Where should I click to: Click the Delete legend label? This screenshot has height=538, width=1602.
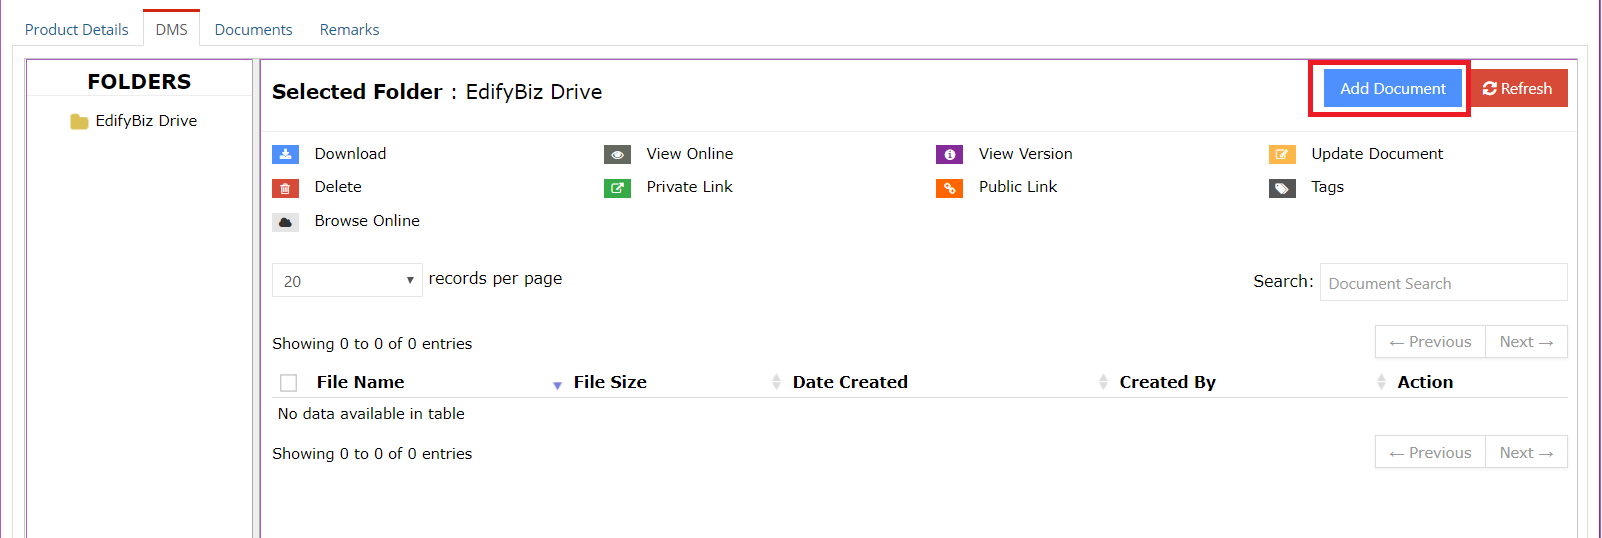[338, 187]
